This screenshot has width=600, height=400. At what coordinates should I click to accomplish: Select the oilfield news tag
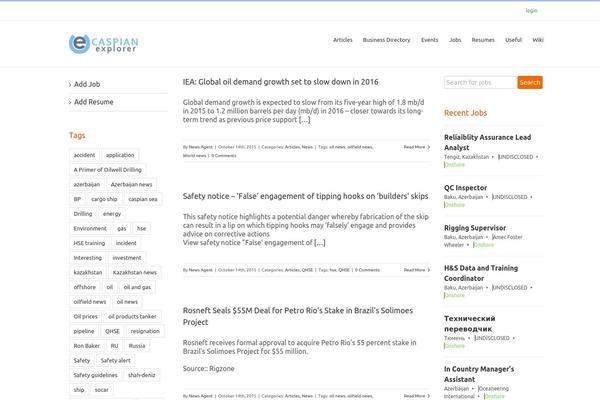pyautogui.click(x=90, y=302)
